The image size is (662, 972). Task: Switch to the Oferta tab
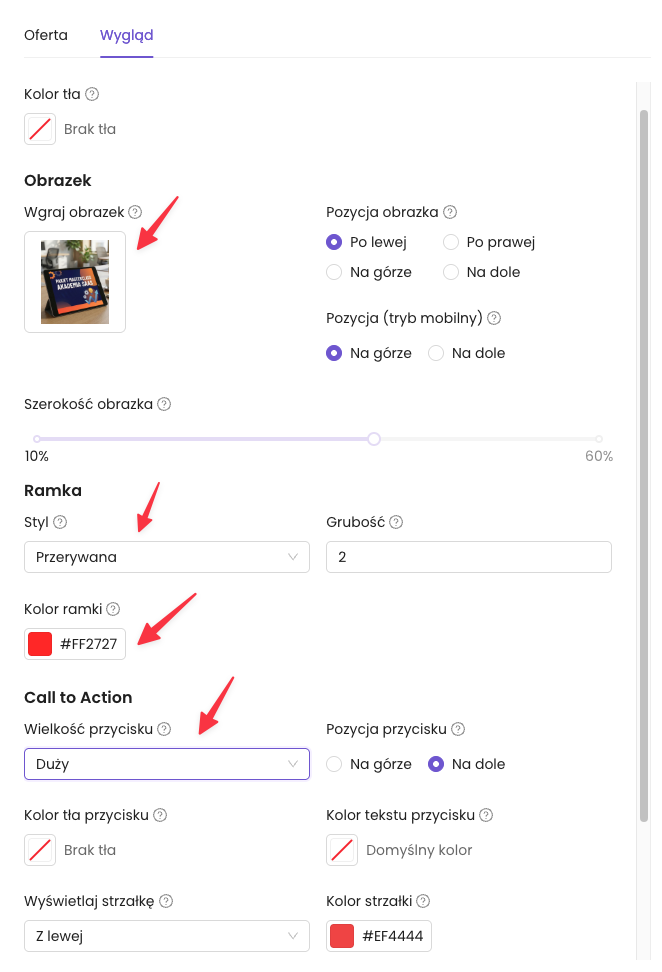pos(46,35)
